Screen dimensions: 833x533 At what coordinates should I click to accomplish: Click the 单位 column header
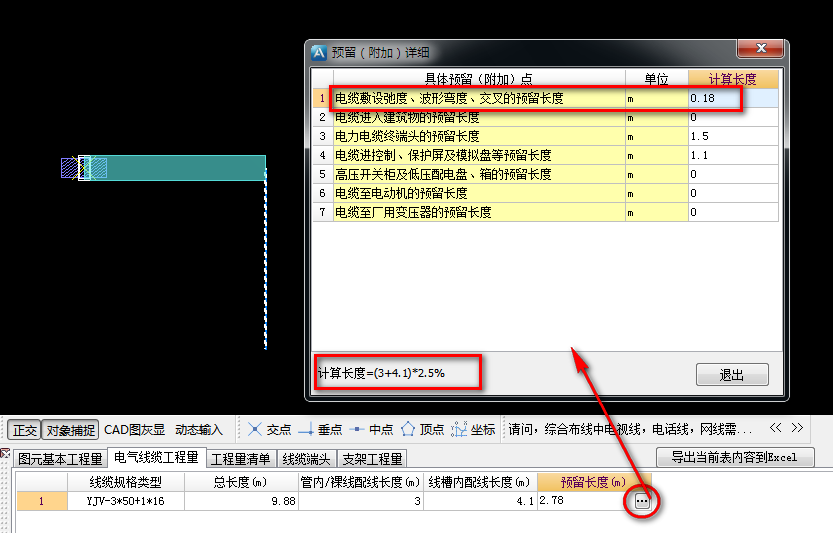pyautogui.click(x=657, y=79)
